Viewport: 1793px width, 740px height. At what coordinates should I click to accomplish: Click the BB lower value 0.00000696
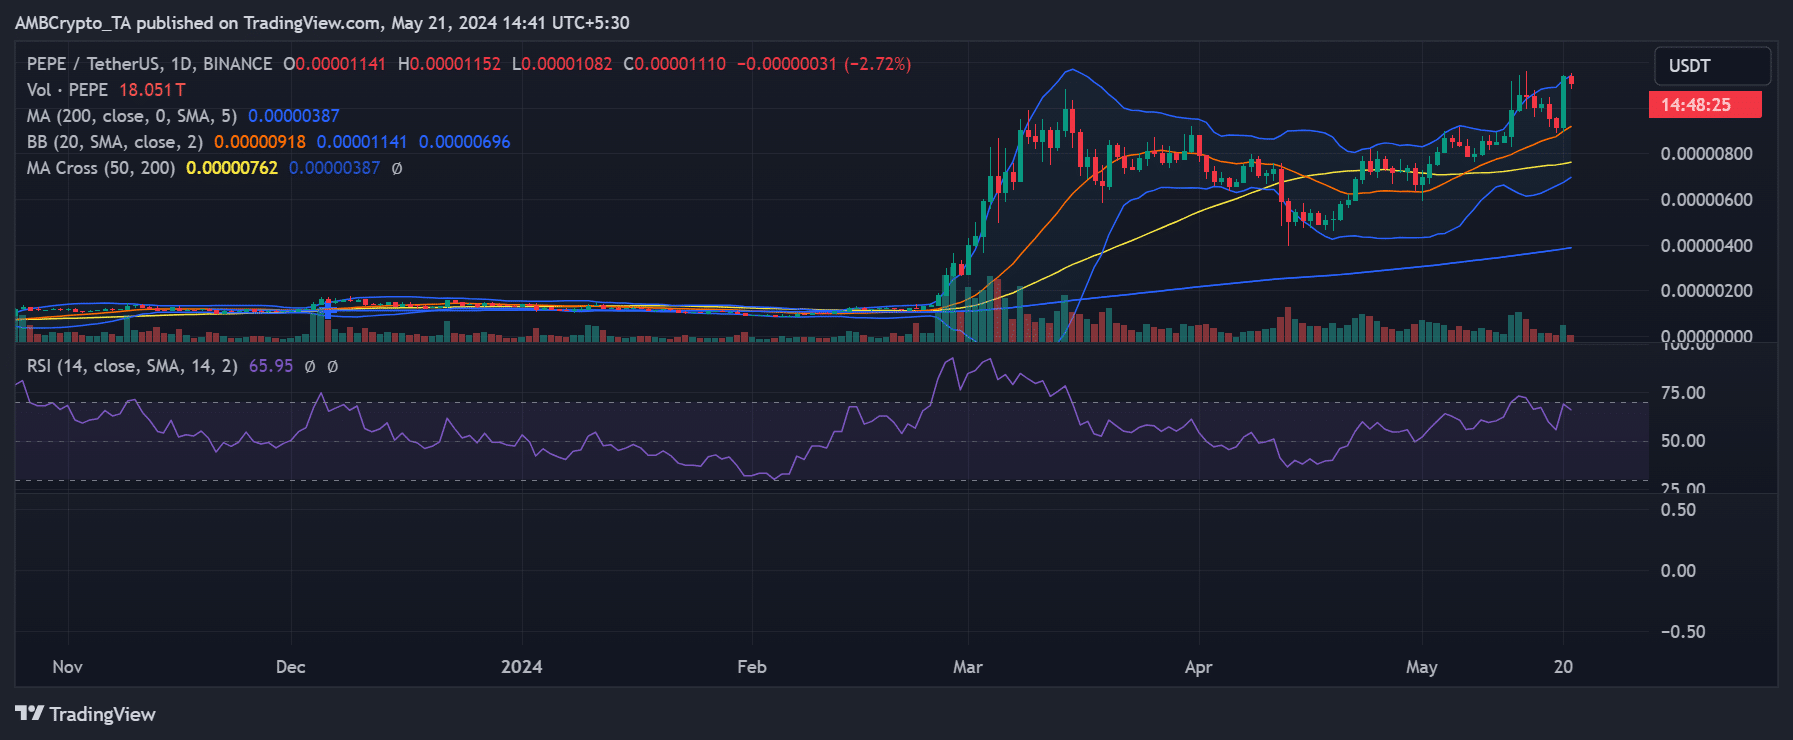(x=464, y=142)
